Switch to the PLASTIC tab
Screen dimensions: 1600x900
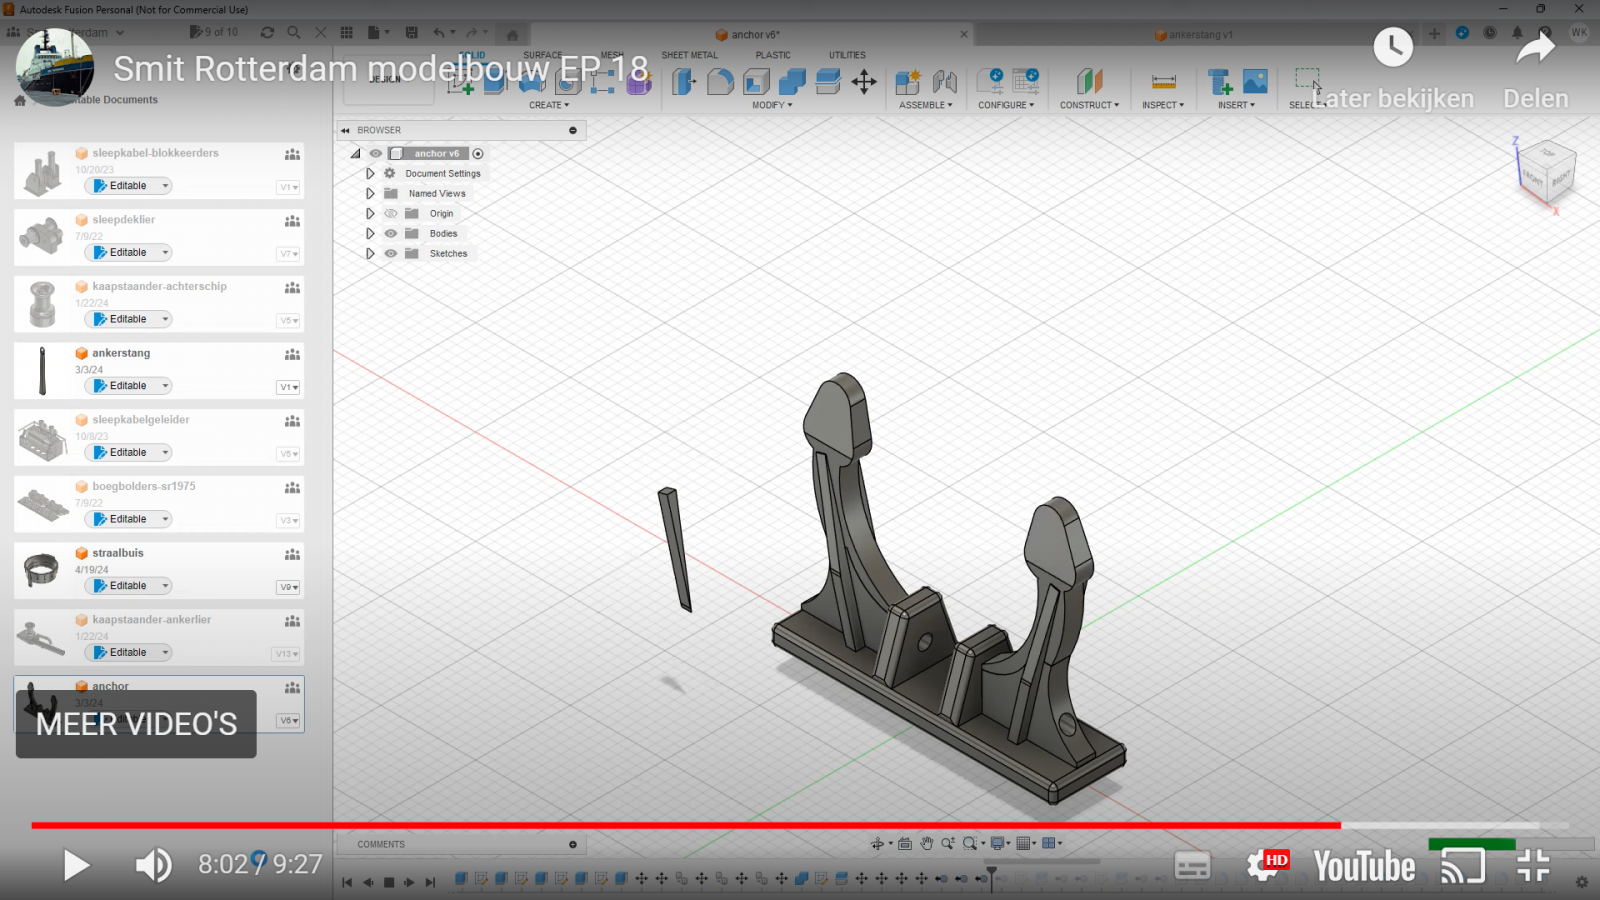(x=773, y=55)
